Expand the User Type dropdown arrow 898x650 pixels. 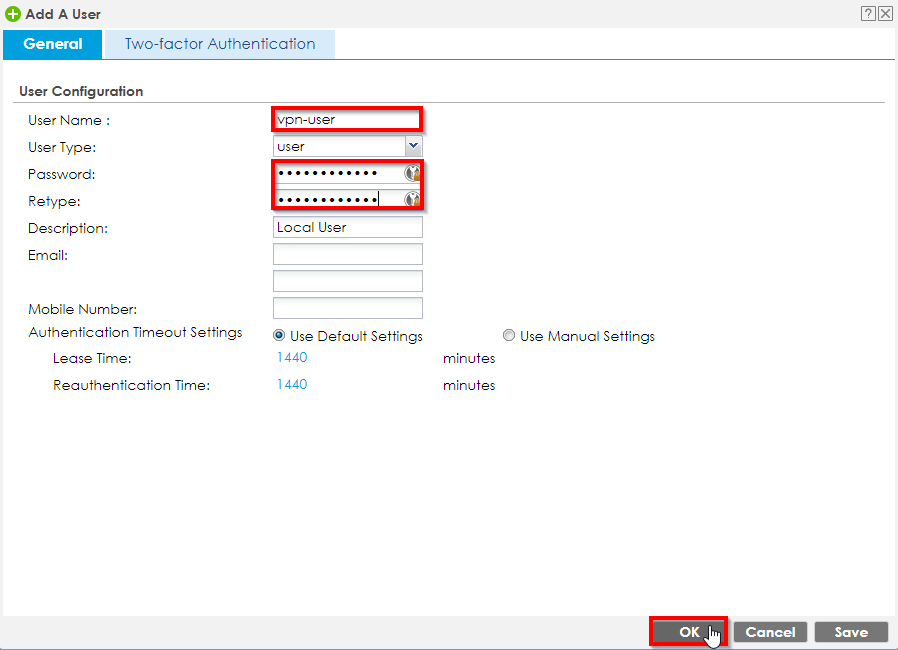pyautogui.click(x=413, y=146)
